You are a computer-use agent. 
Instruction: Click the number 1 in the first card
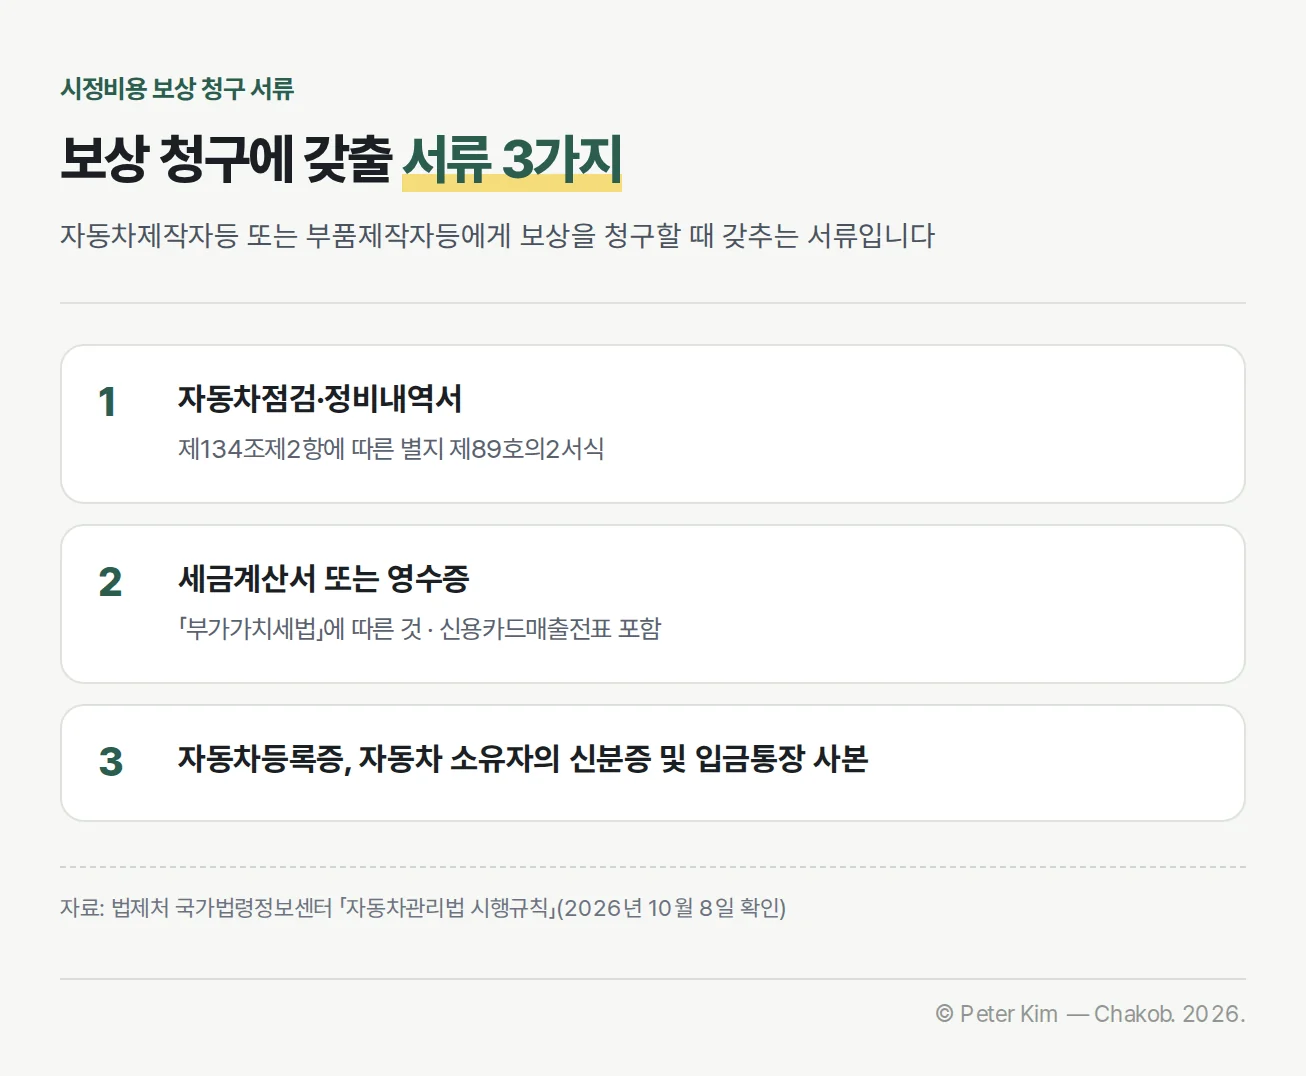click(108, 402)
